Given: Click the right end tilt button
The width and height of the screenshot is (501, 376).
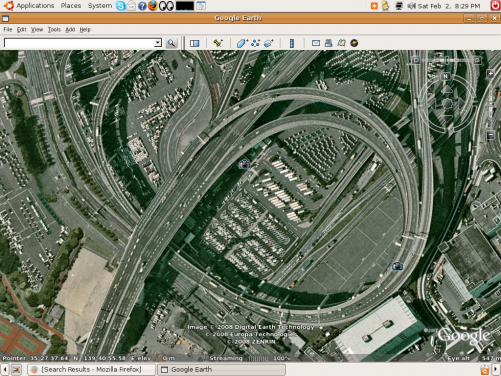Looking at the screenshot, I should coord(477,60).
